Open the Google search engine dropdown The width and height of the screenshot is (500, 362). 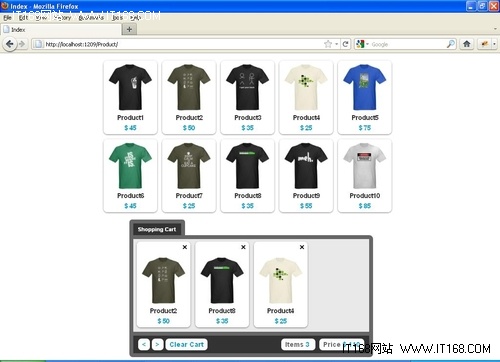point(362,44)
